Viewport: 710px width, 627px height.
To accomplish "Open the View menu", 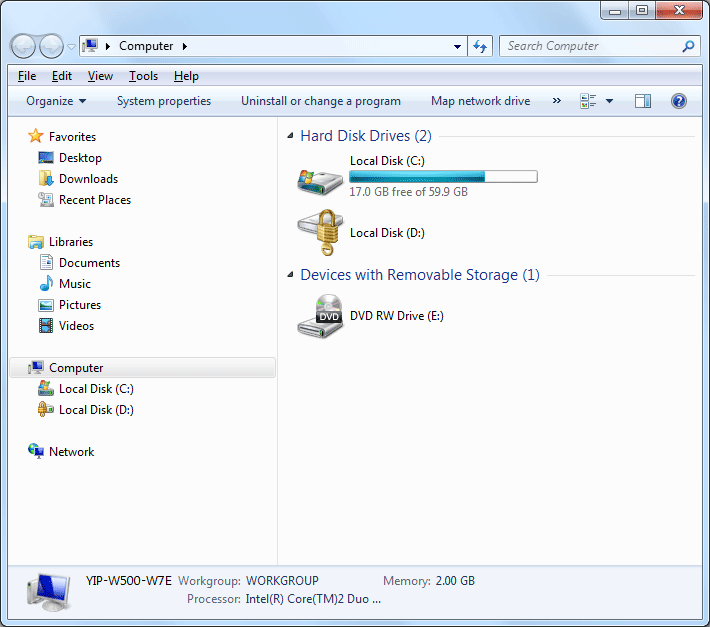I will click(x=100, y=76).
